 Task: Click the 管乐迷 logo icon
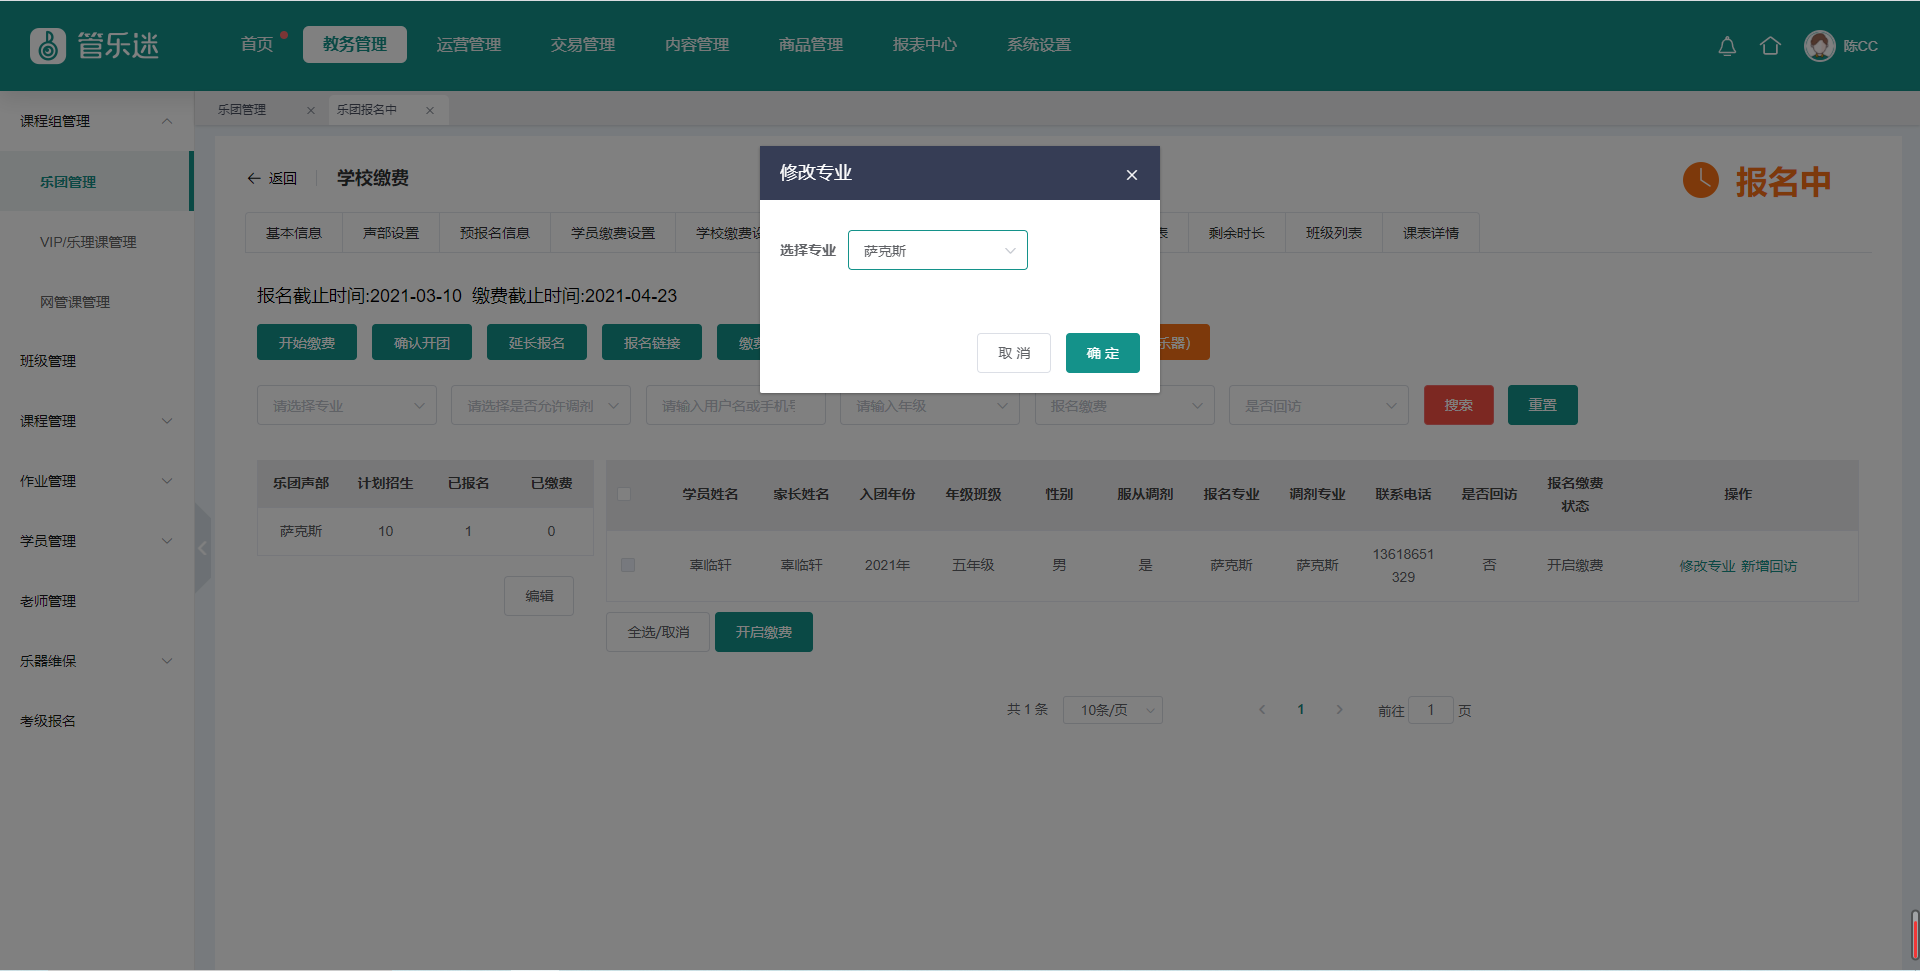click(48, 46)
